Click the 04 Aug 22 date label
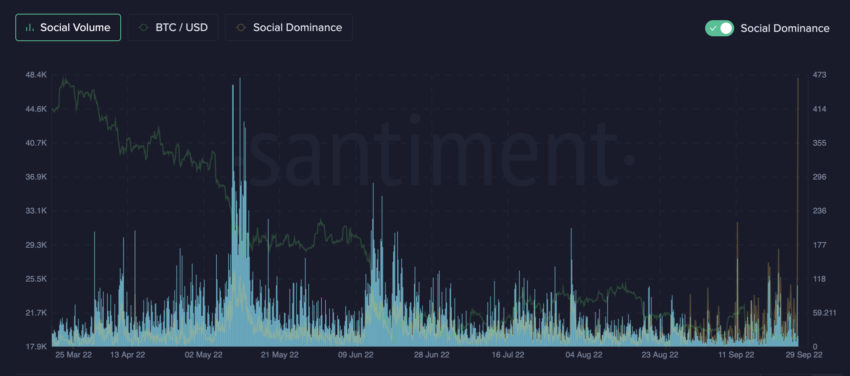The image size is (850, 376). pos(584,355)
